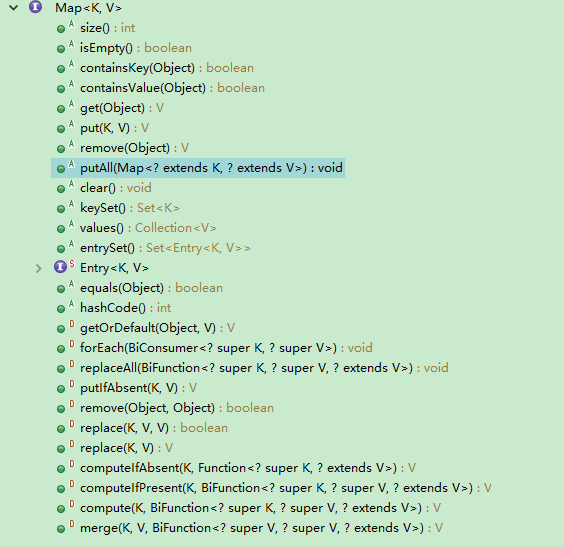
Task: Expand the Entry<K, V> nested interface
Action: [38, 268]
